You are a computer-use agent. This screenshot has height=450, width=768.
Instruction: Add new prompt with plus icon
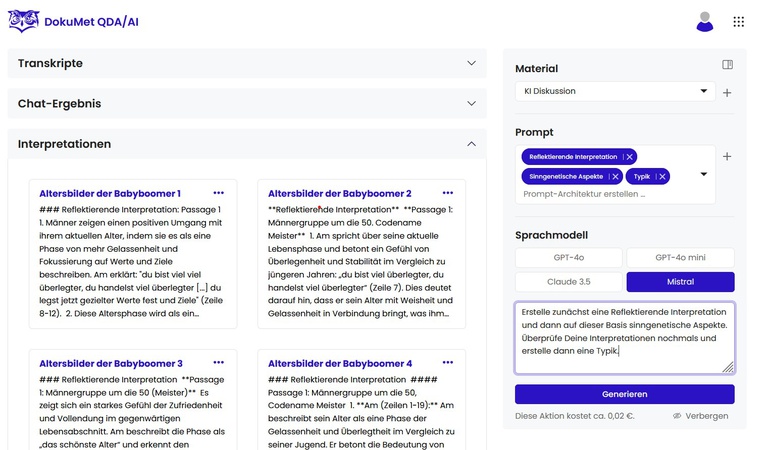pos(727,157)
